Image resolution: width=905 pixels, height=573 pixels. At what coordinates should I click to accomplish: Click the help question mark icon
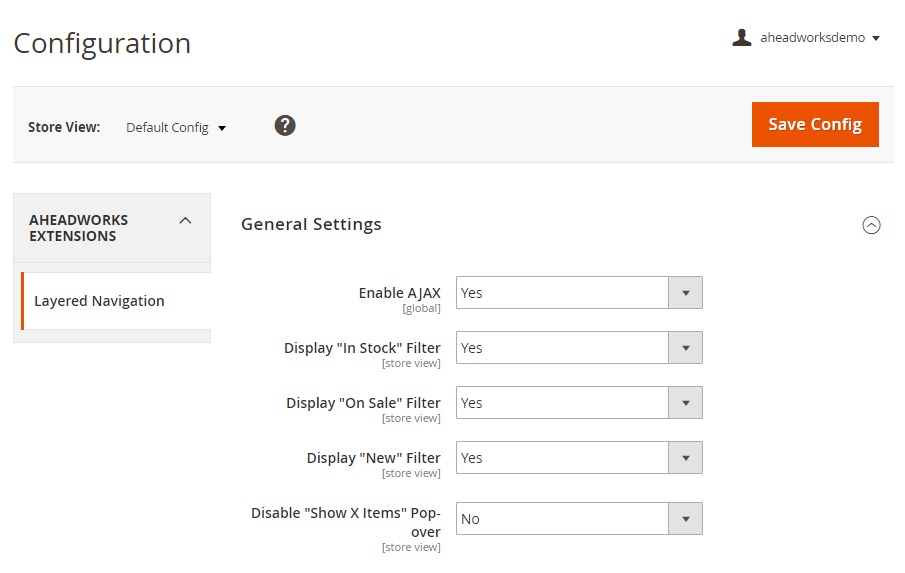(285, 125)
